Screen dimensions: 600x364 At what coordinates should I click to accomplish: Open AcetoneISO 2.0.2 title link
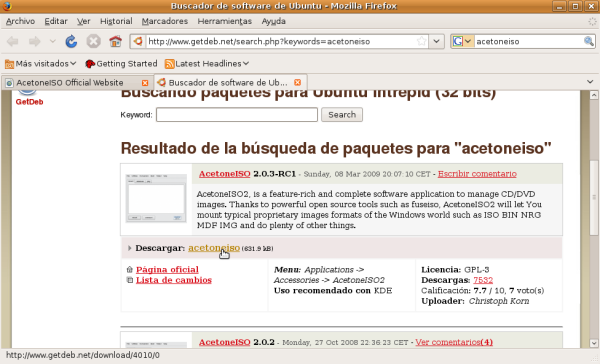(x=225, y=342)
